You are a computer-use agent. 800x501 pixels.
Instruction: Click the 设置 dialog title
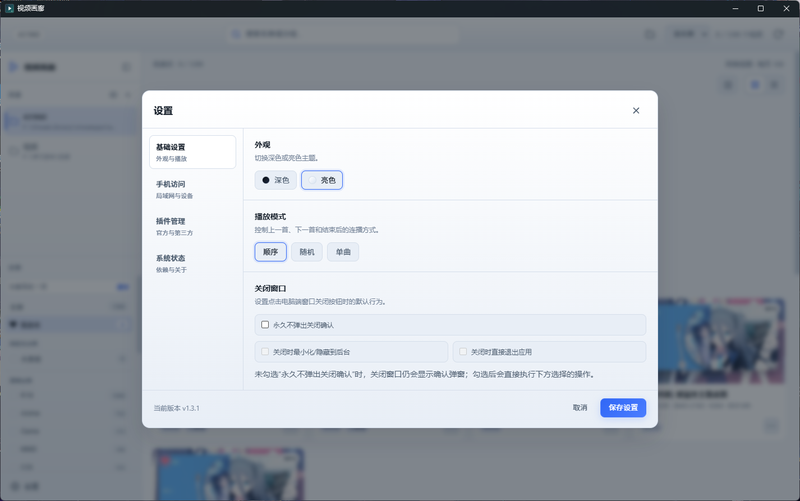[x=163, y=111]
